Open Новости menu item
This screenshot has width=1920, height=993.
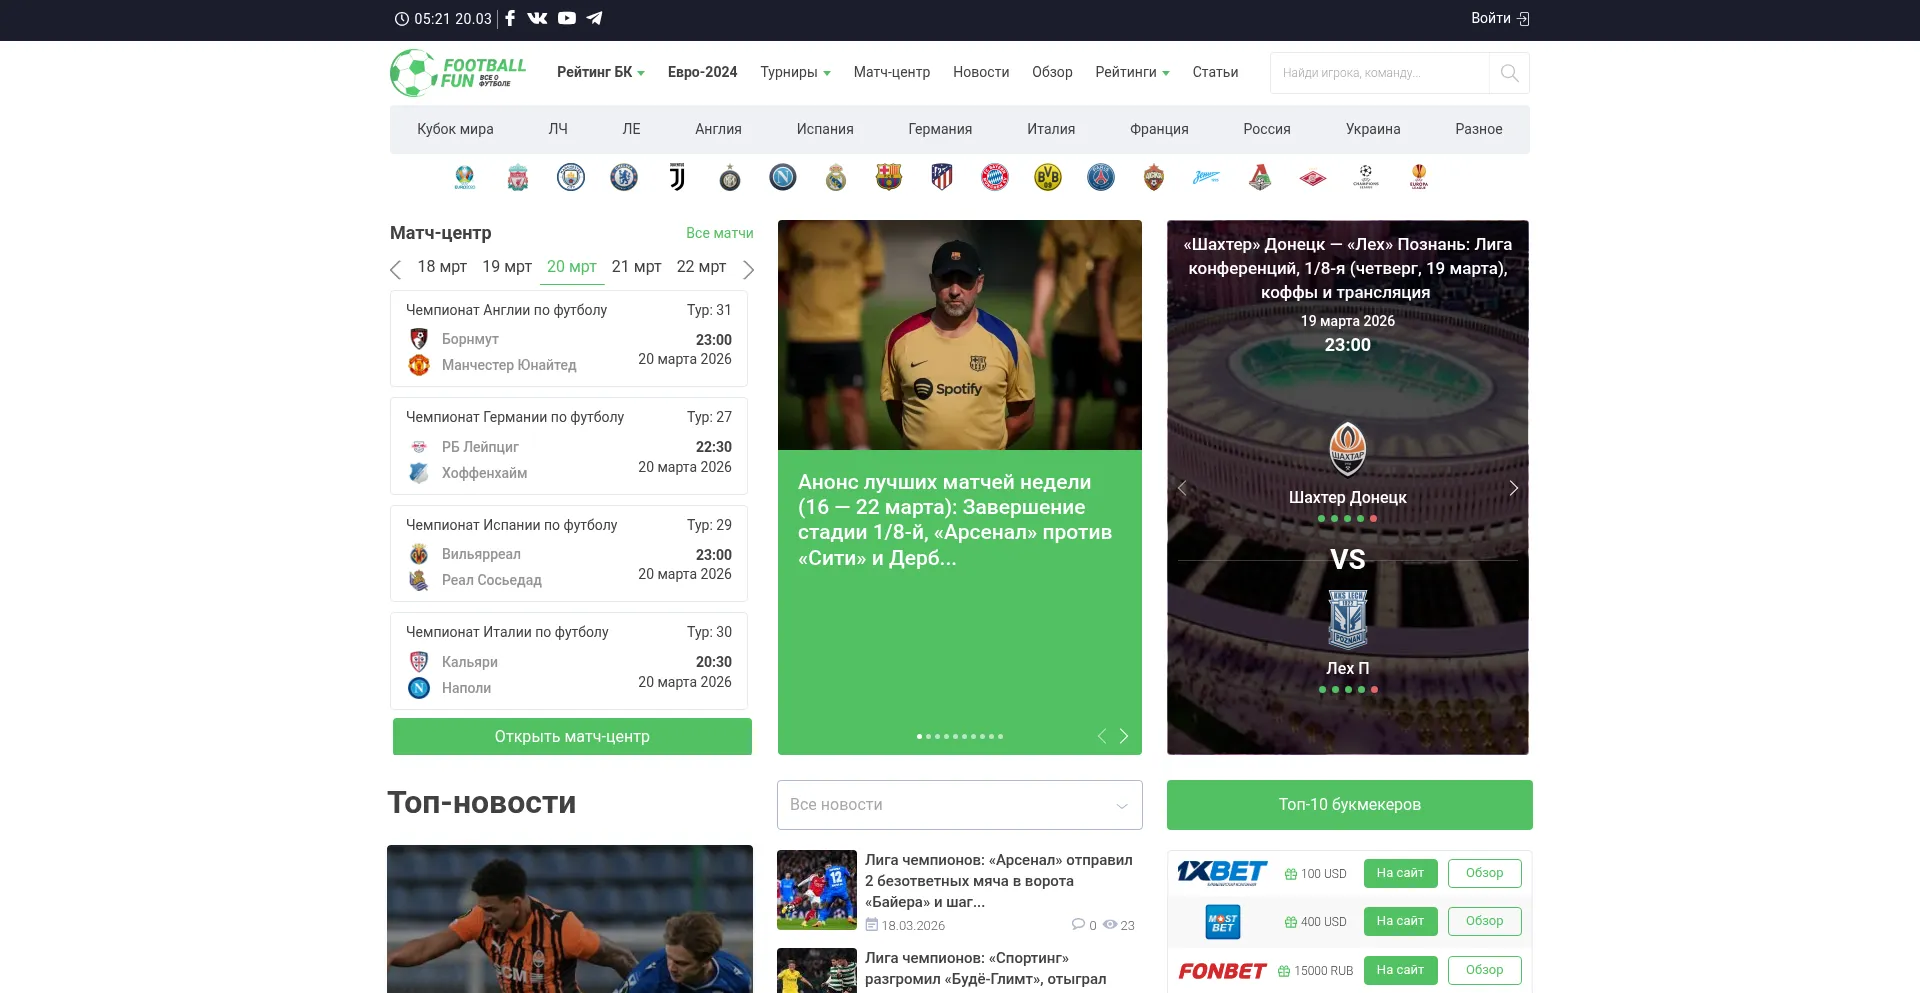[981, 72]
